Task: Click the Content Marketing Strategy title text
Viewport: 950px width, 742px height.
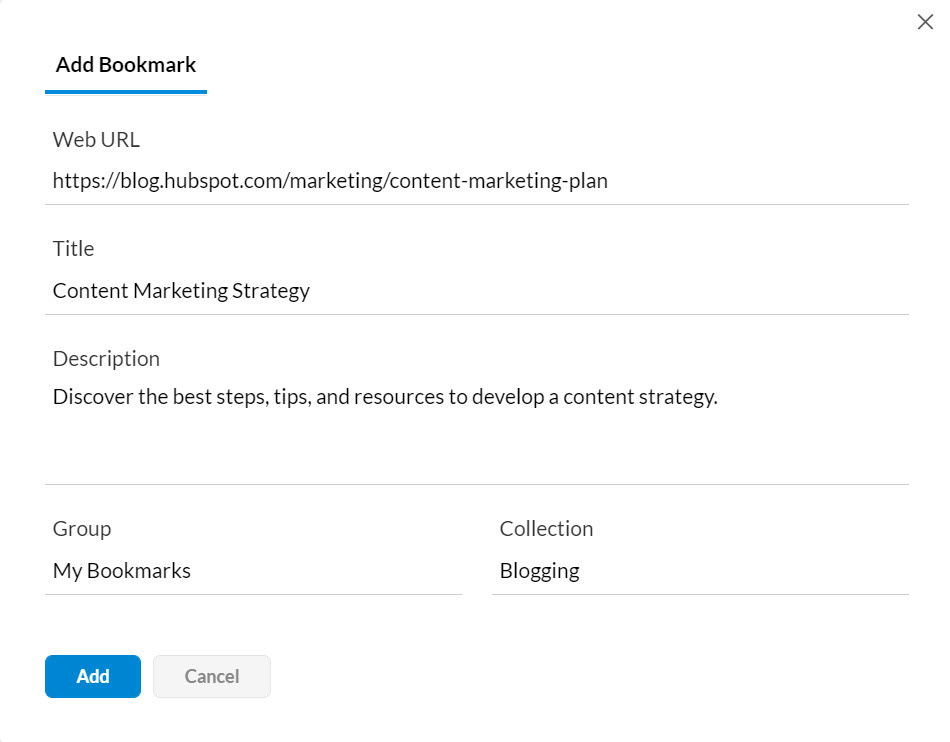Action: tap(181, 290)
